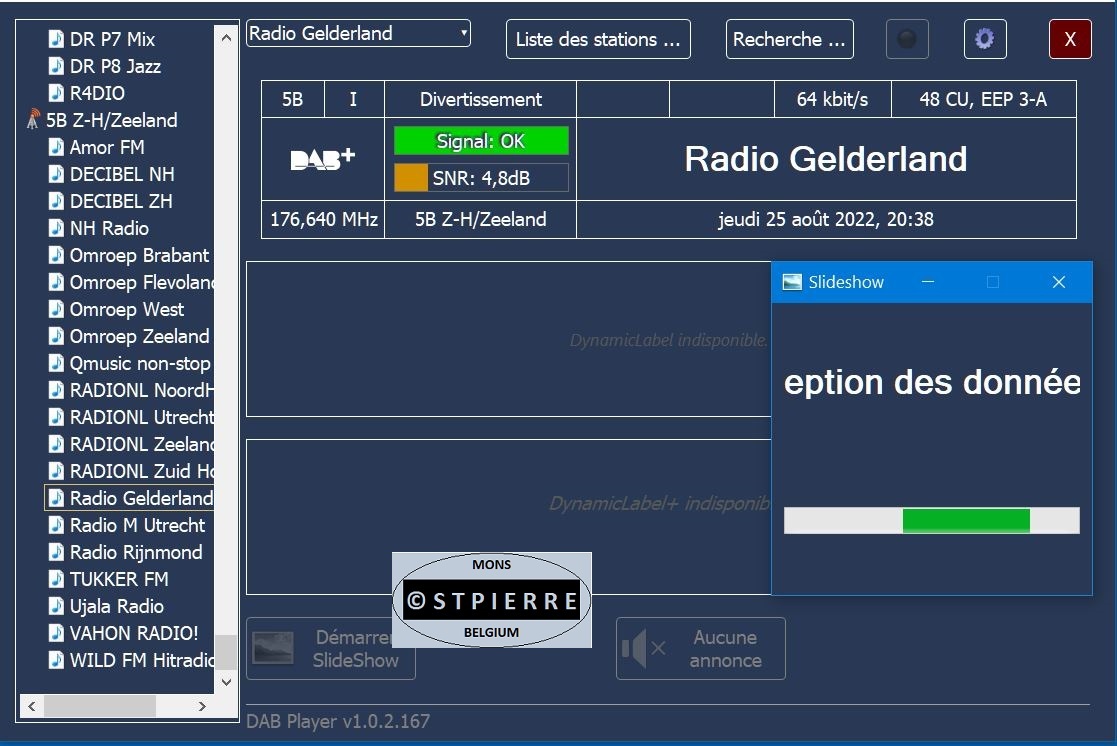Click the green Slideshow progress bar
Viewport: 1117px width, 746px height.
coord(966,521)
